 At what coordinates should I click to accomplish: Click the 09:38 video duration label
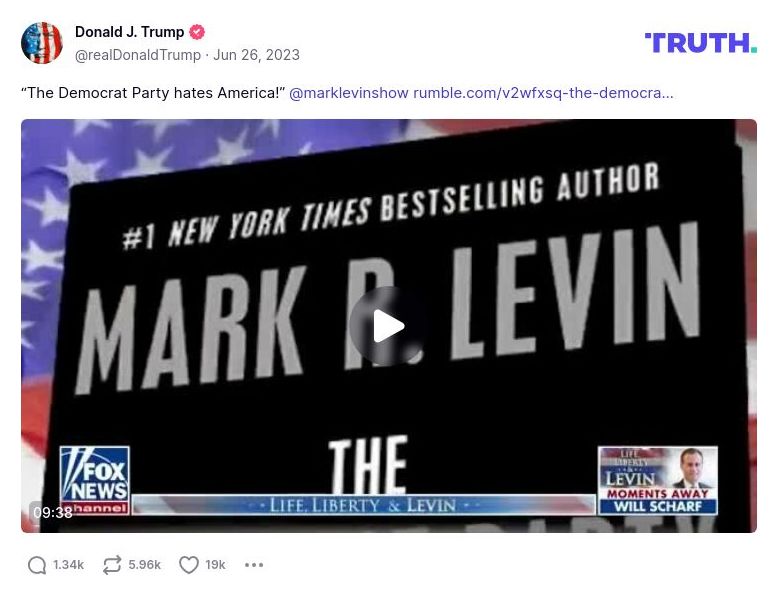pos(53,512)
